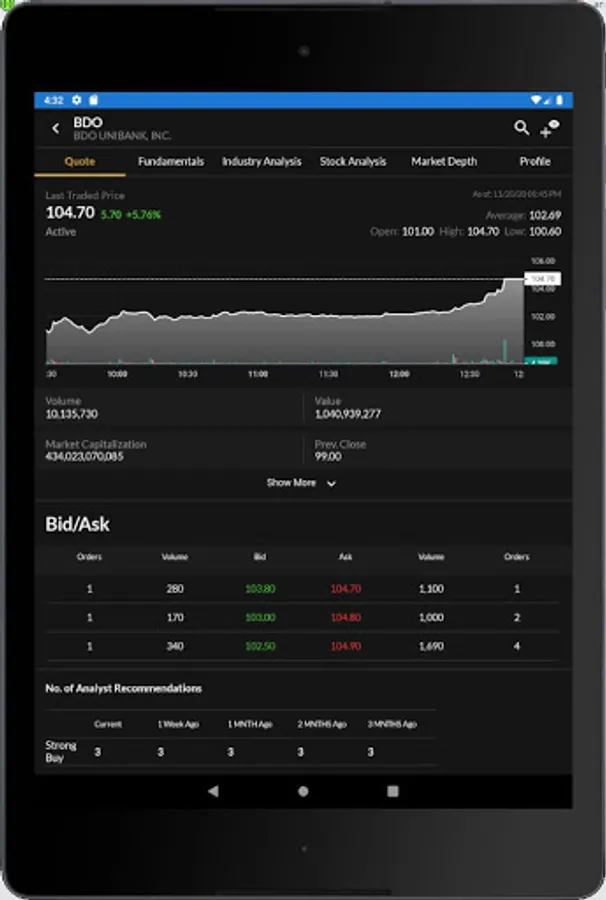Click the Open 101.00 value
Image resolution: width=606 pixels, height=900 pixels.
click(x=418, y=232)
